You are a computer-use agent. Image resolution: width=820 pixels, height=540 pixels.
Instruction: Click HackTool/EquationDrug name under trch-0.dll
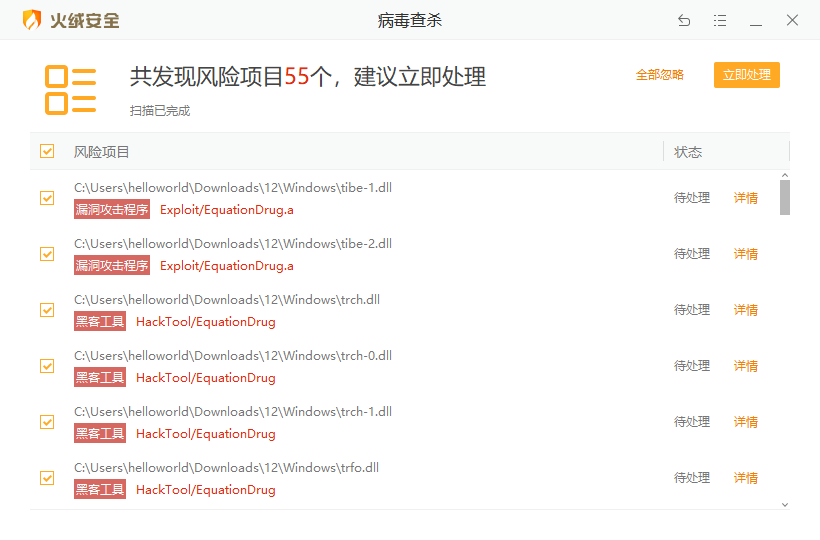206,378
